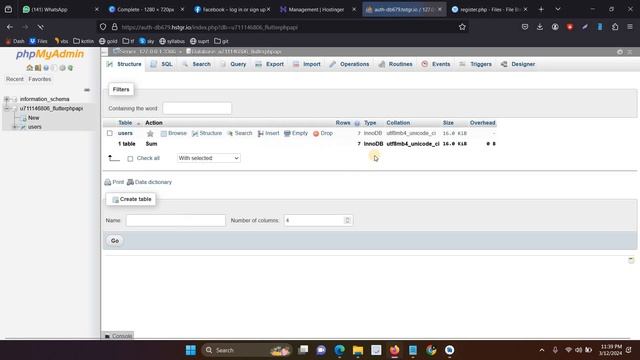This screenshot has height=360, width=640.
Task: Open the Designer tab
Action: [518, 64]
